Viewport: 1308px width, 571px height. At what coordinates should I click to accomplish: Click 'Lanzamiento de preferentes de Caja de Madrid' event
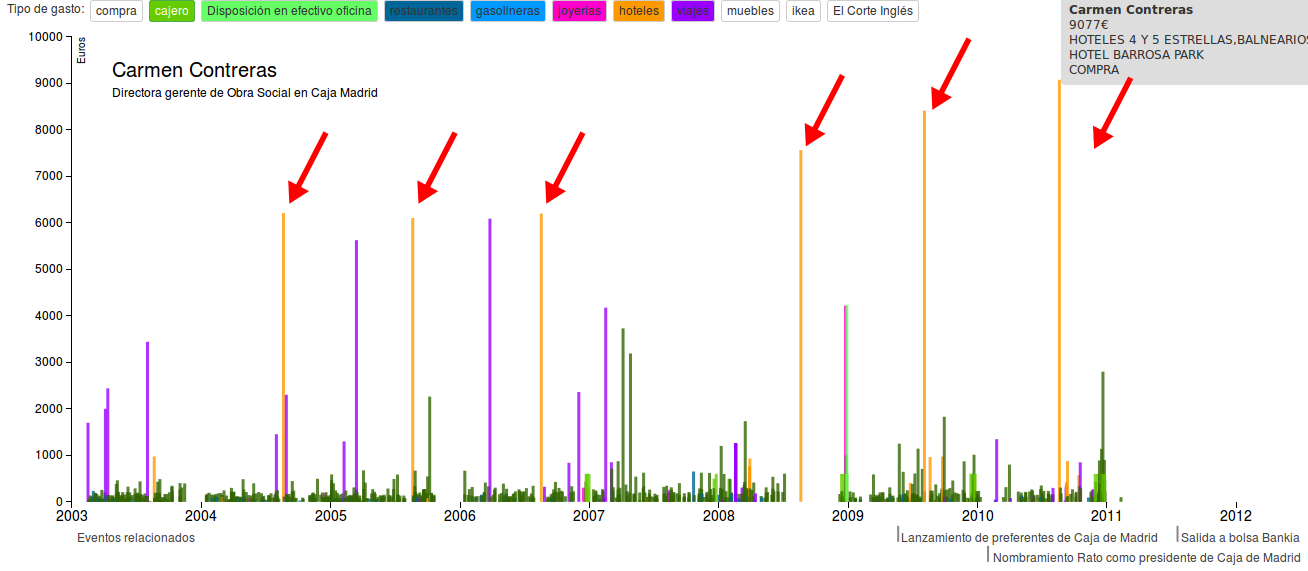coord(1029,538)
